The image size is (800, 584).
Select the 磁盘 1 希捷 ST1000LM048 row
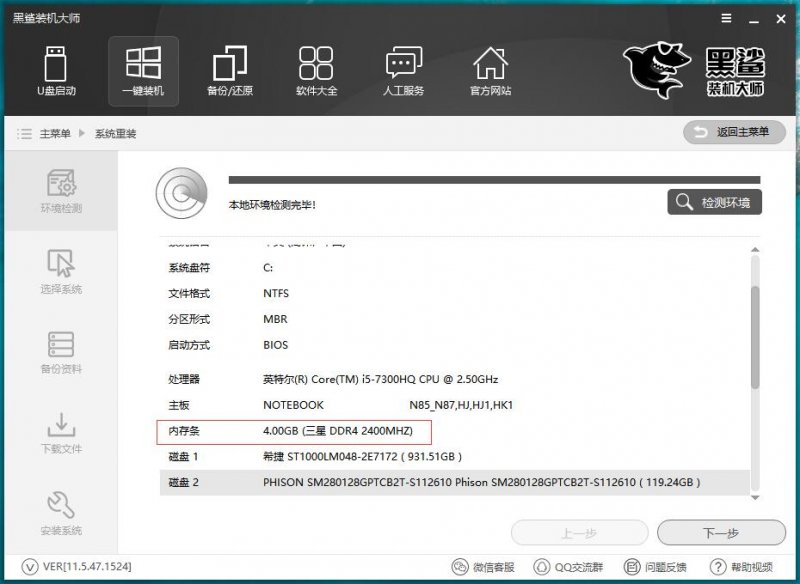click(x=455, y=456)
